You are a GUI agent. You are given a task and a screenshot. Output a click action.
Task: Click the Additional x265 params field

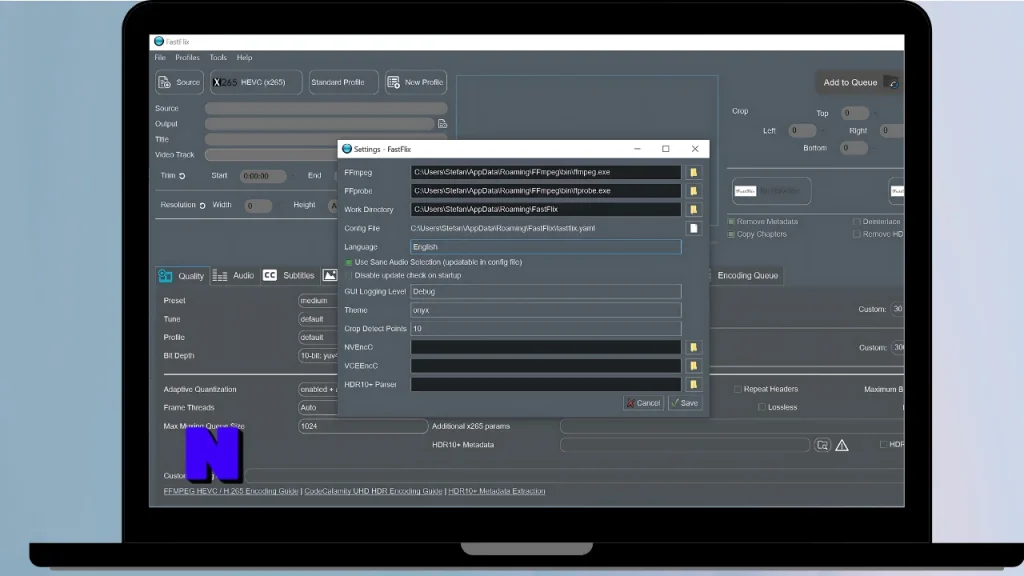click(x=731, y=426)
